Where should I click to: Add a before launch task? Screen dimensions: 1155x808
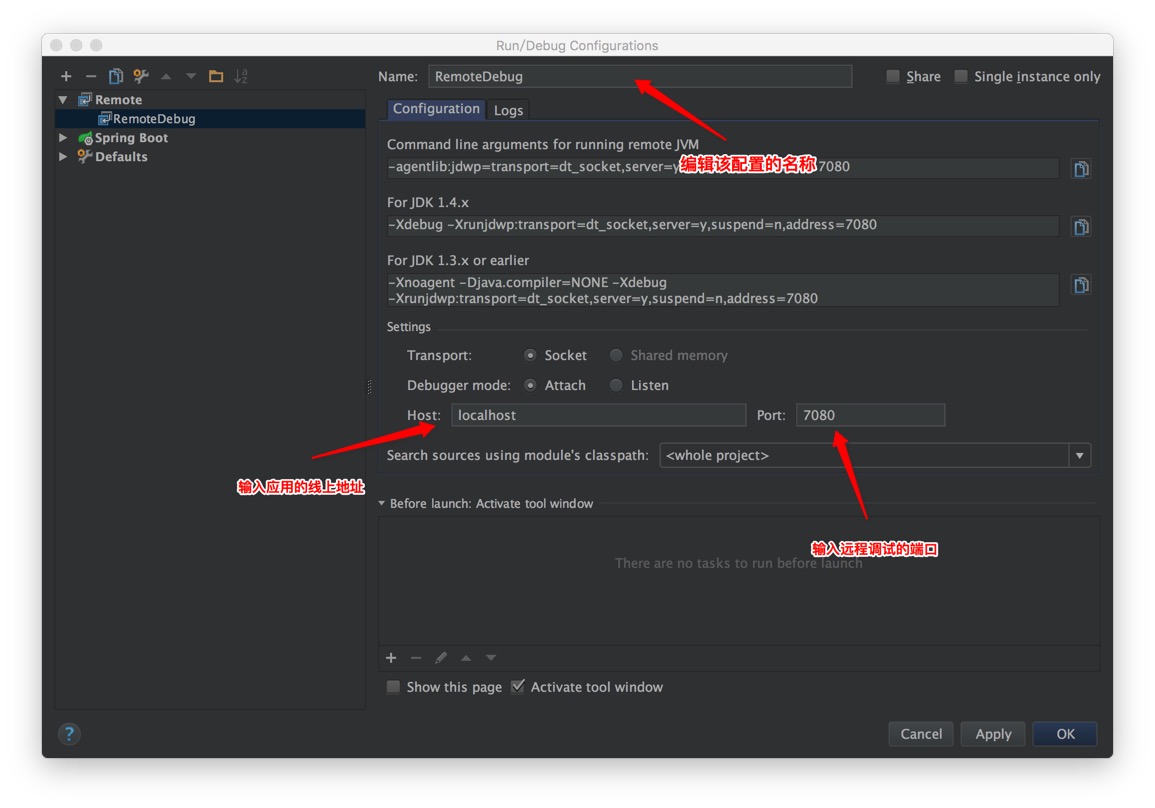[391, 658]
